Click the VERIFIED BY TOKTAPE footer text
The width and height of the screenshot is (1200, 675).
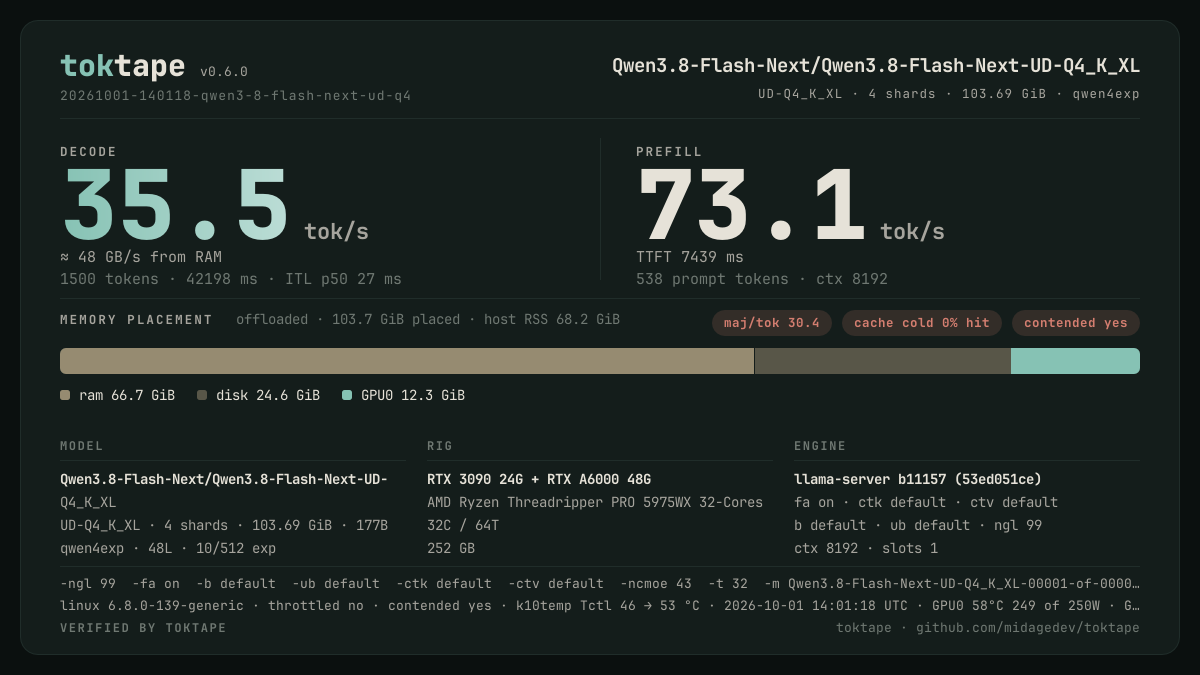[x=143, y=628]
